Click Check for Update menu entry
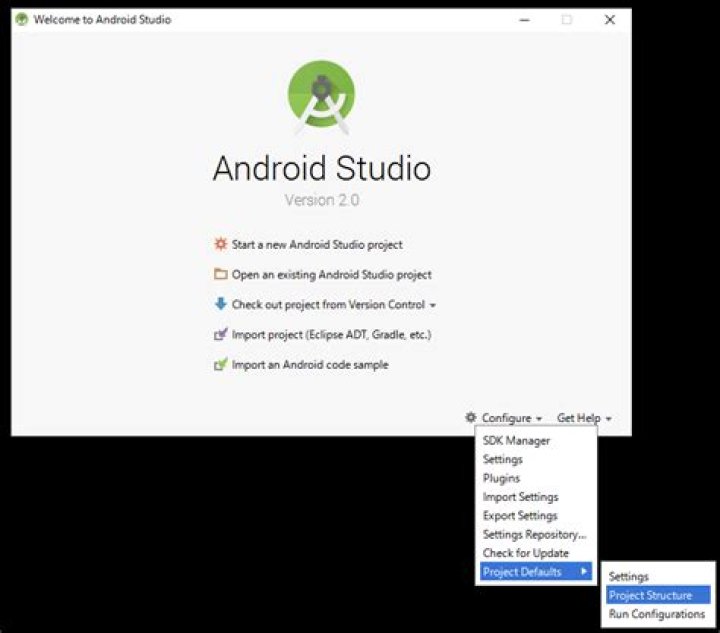The image size is (720, 633). pos(525,553)
